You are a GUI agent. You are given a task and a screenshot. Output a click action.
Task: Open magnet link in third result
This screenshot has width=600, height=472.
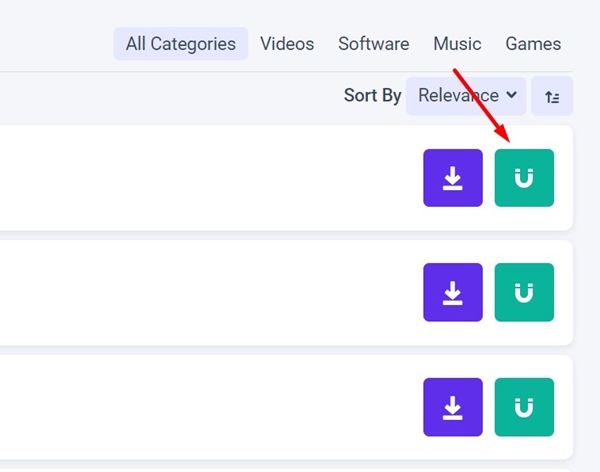click(524, 407)
